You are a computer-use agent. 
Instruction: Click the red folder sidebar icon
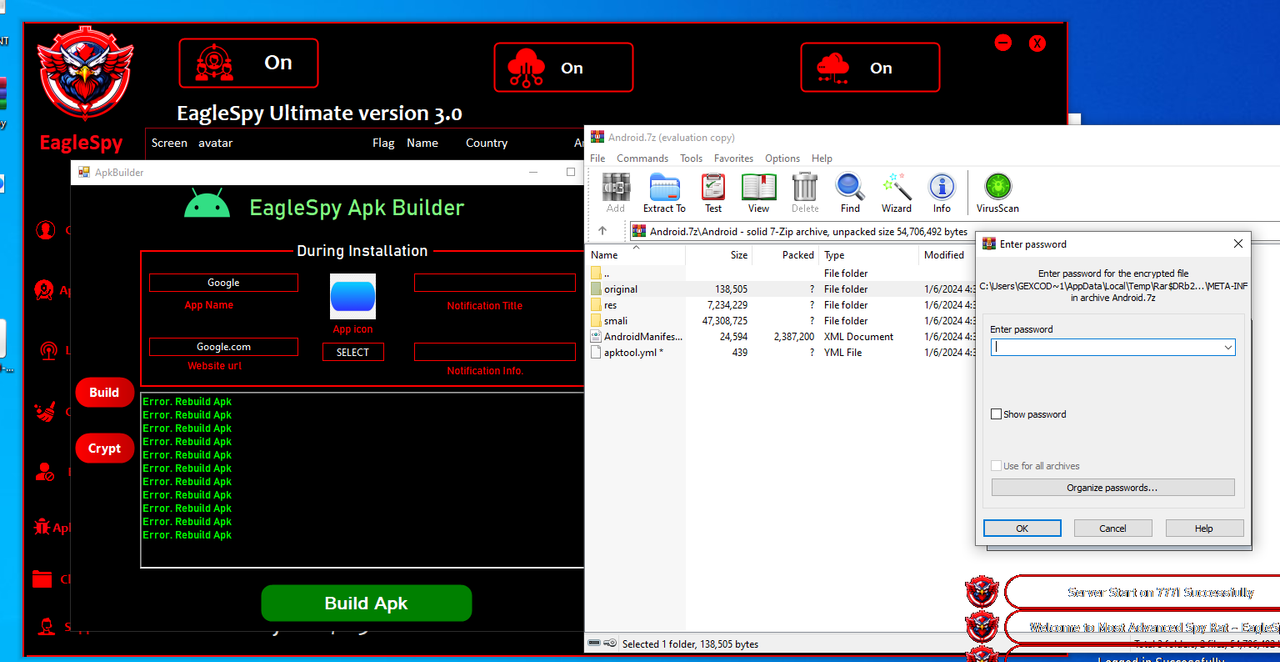[x=42, y=578]
